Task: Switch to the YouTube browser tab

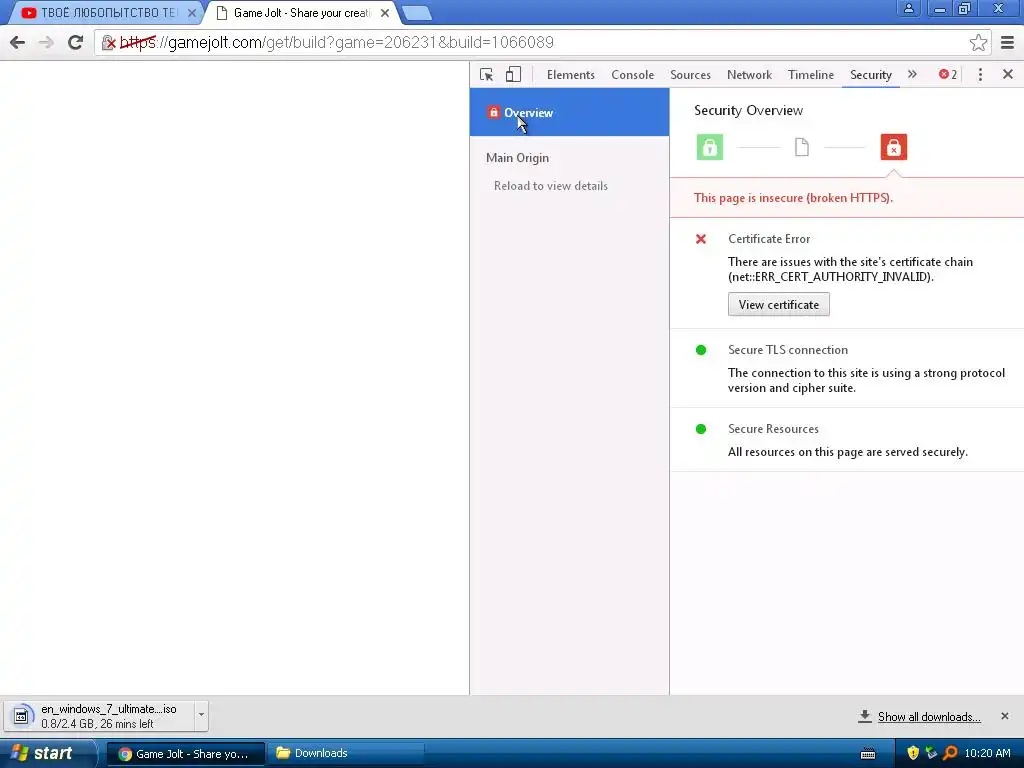Action: tap(108, 12)
